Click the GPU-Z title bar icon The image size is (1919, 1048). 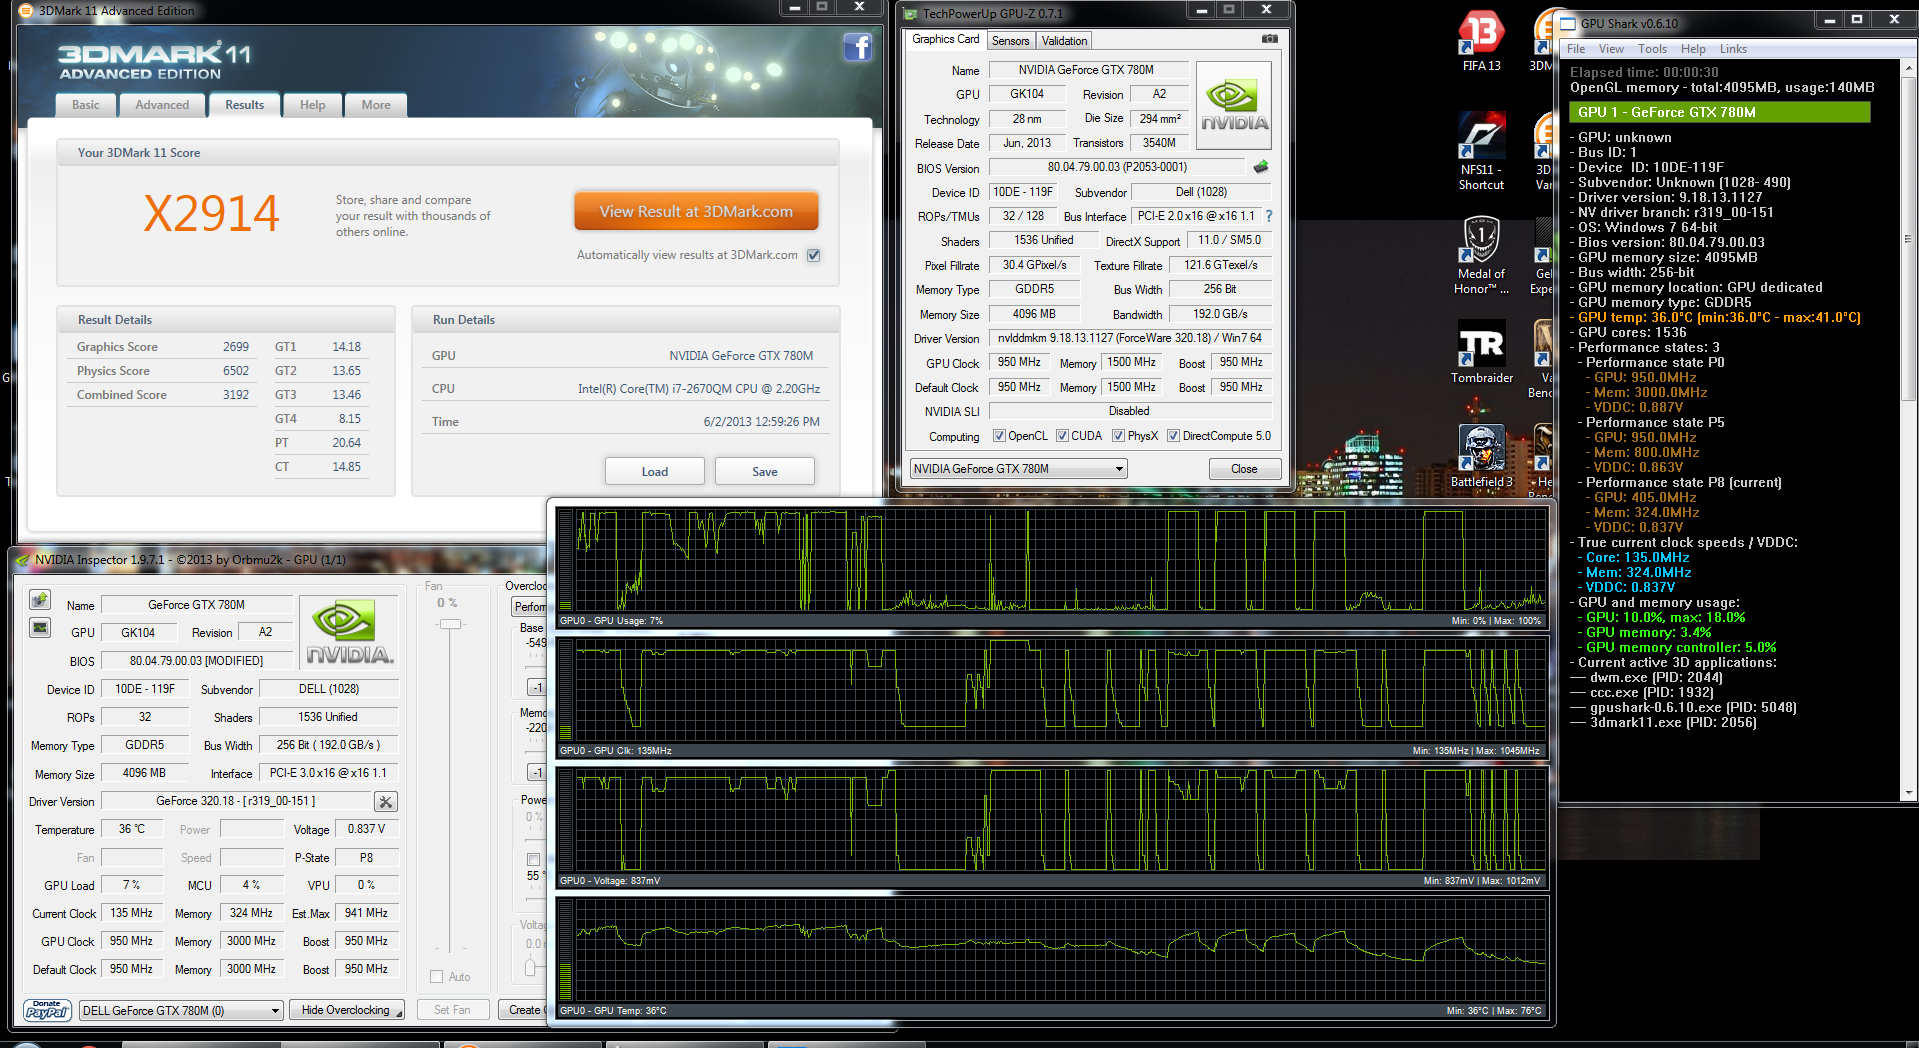pos(910,13)
